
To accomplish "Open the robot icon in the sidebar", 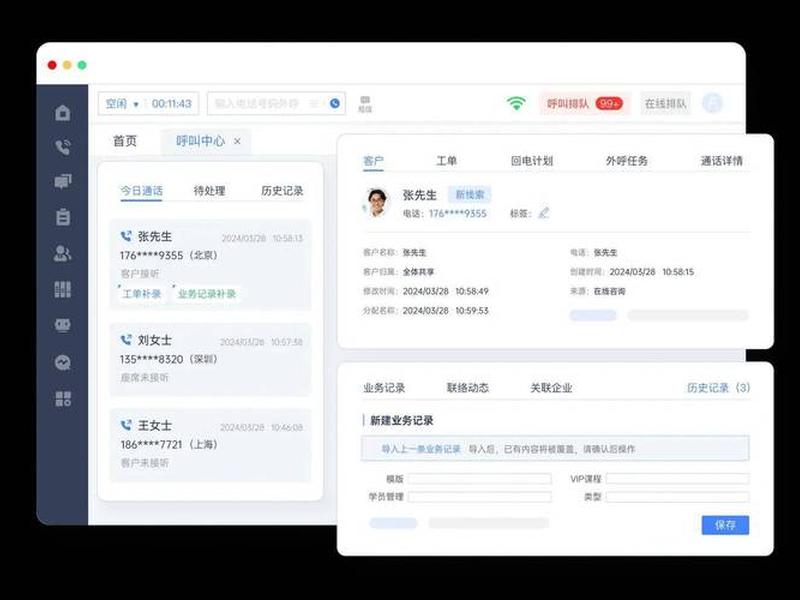I will 62,325.
